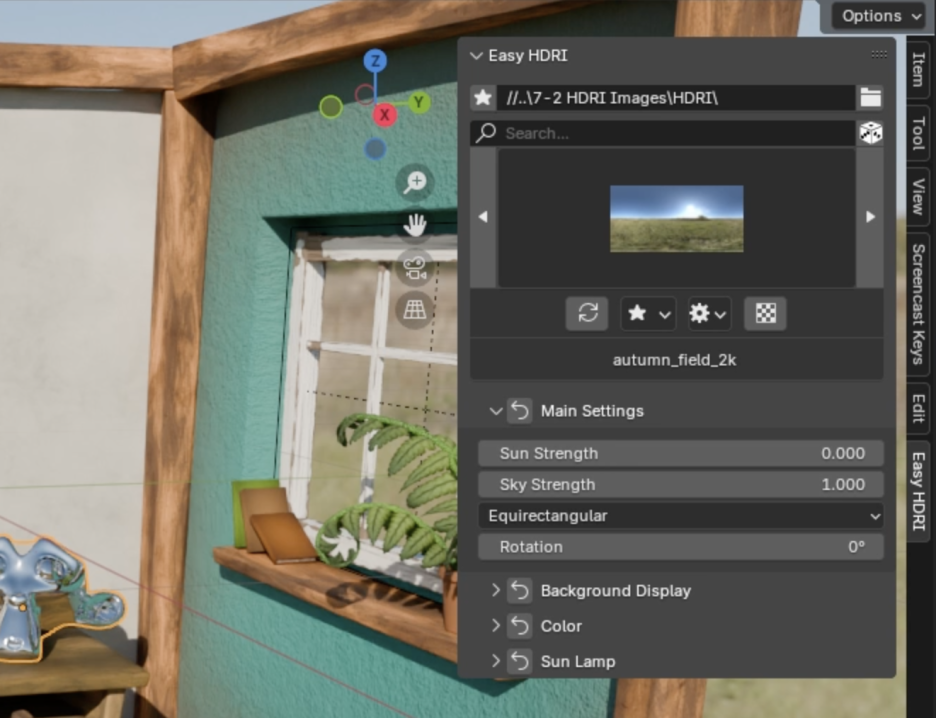This screenshot has width=936, height=718.
Task: Click the Sun Strength slider field
Action: point(681,454)
